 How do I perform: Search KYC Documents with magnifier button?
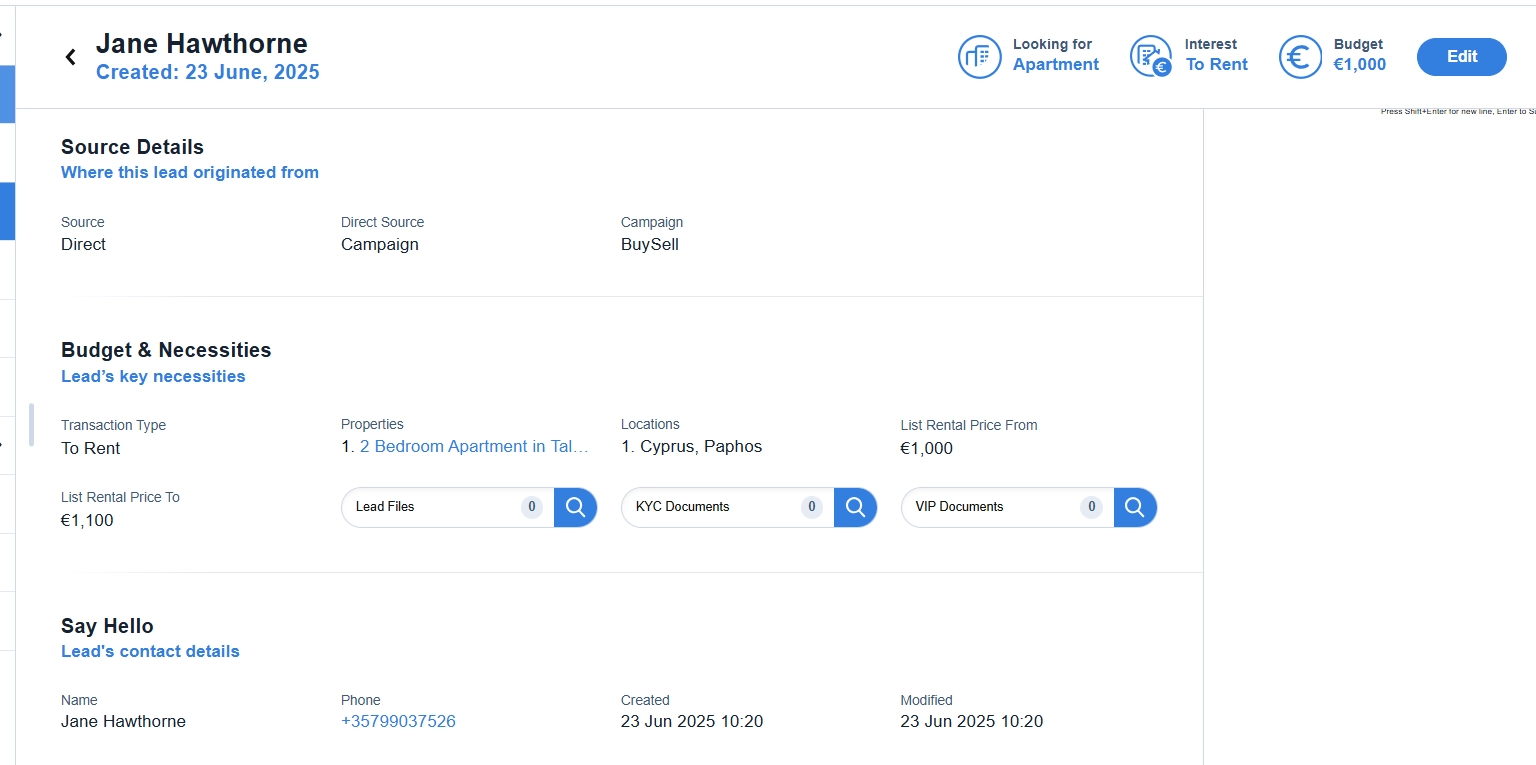[855, 507]
